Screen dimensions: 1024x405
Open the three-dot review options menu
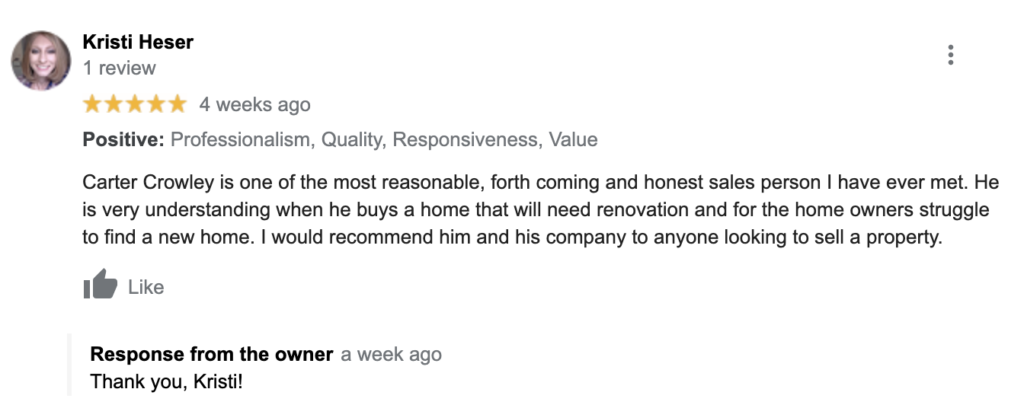[x=950, y=55]
